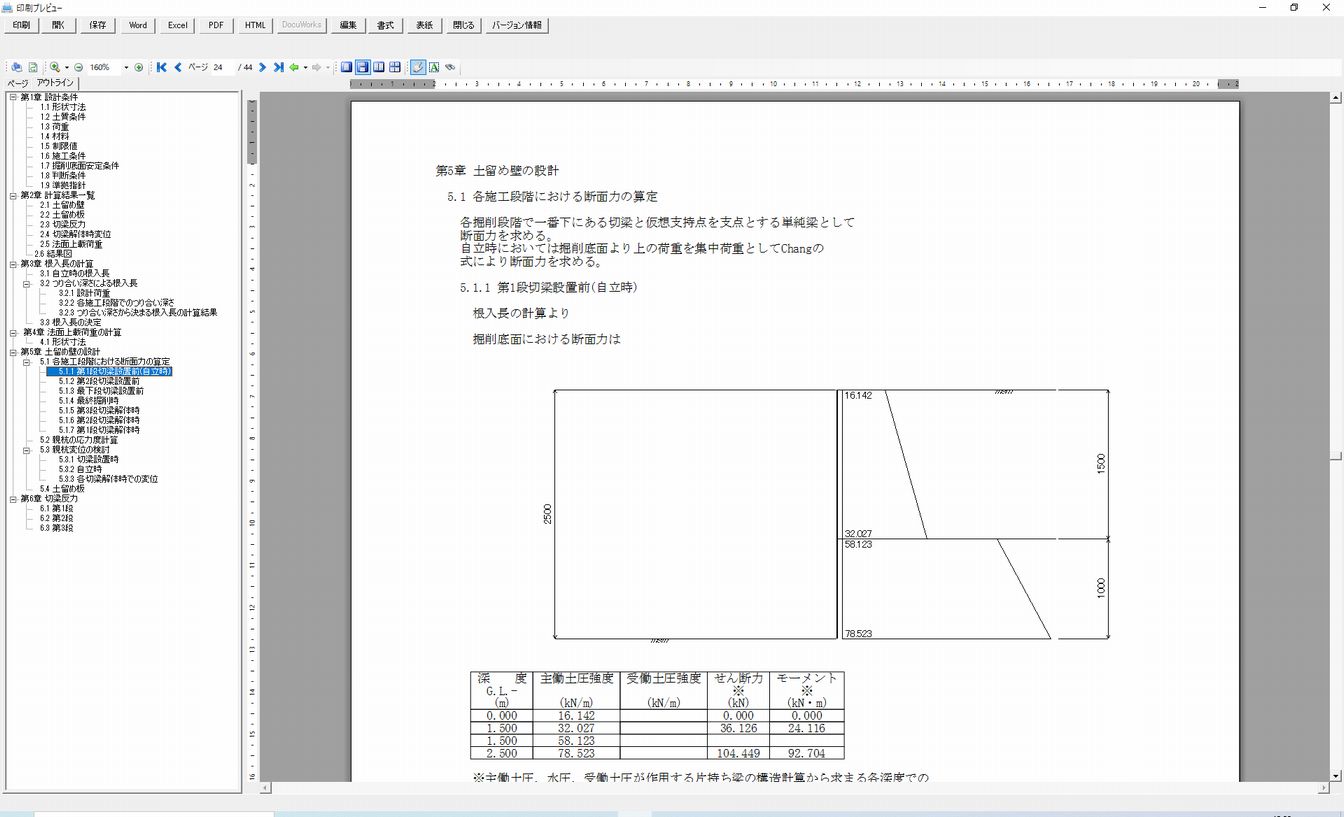Click the 閉じる close button
Image resolution: width=1344 pixels, height=817 pixels.
click(464, 25)
